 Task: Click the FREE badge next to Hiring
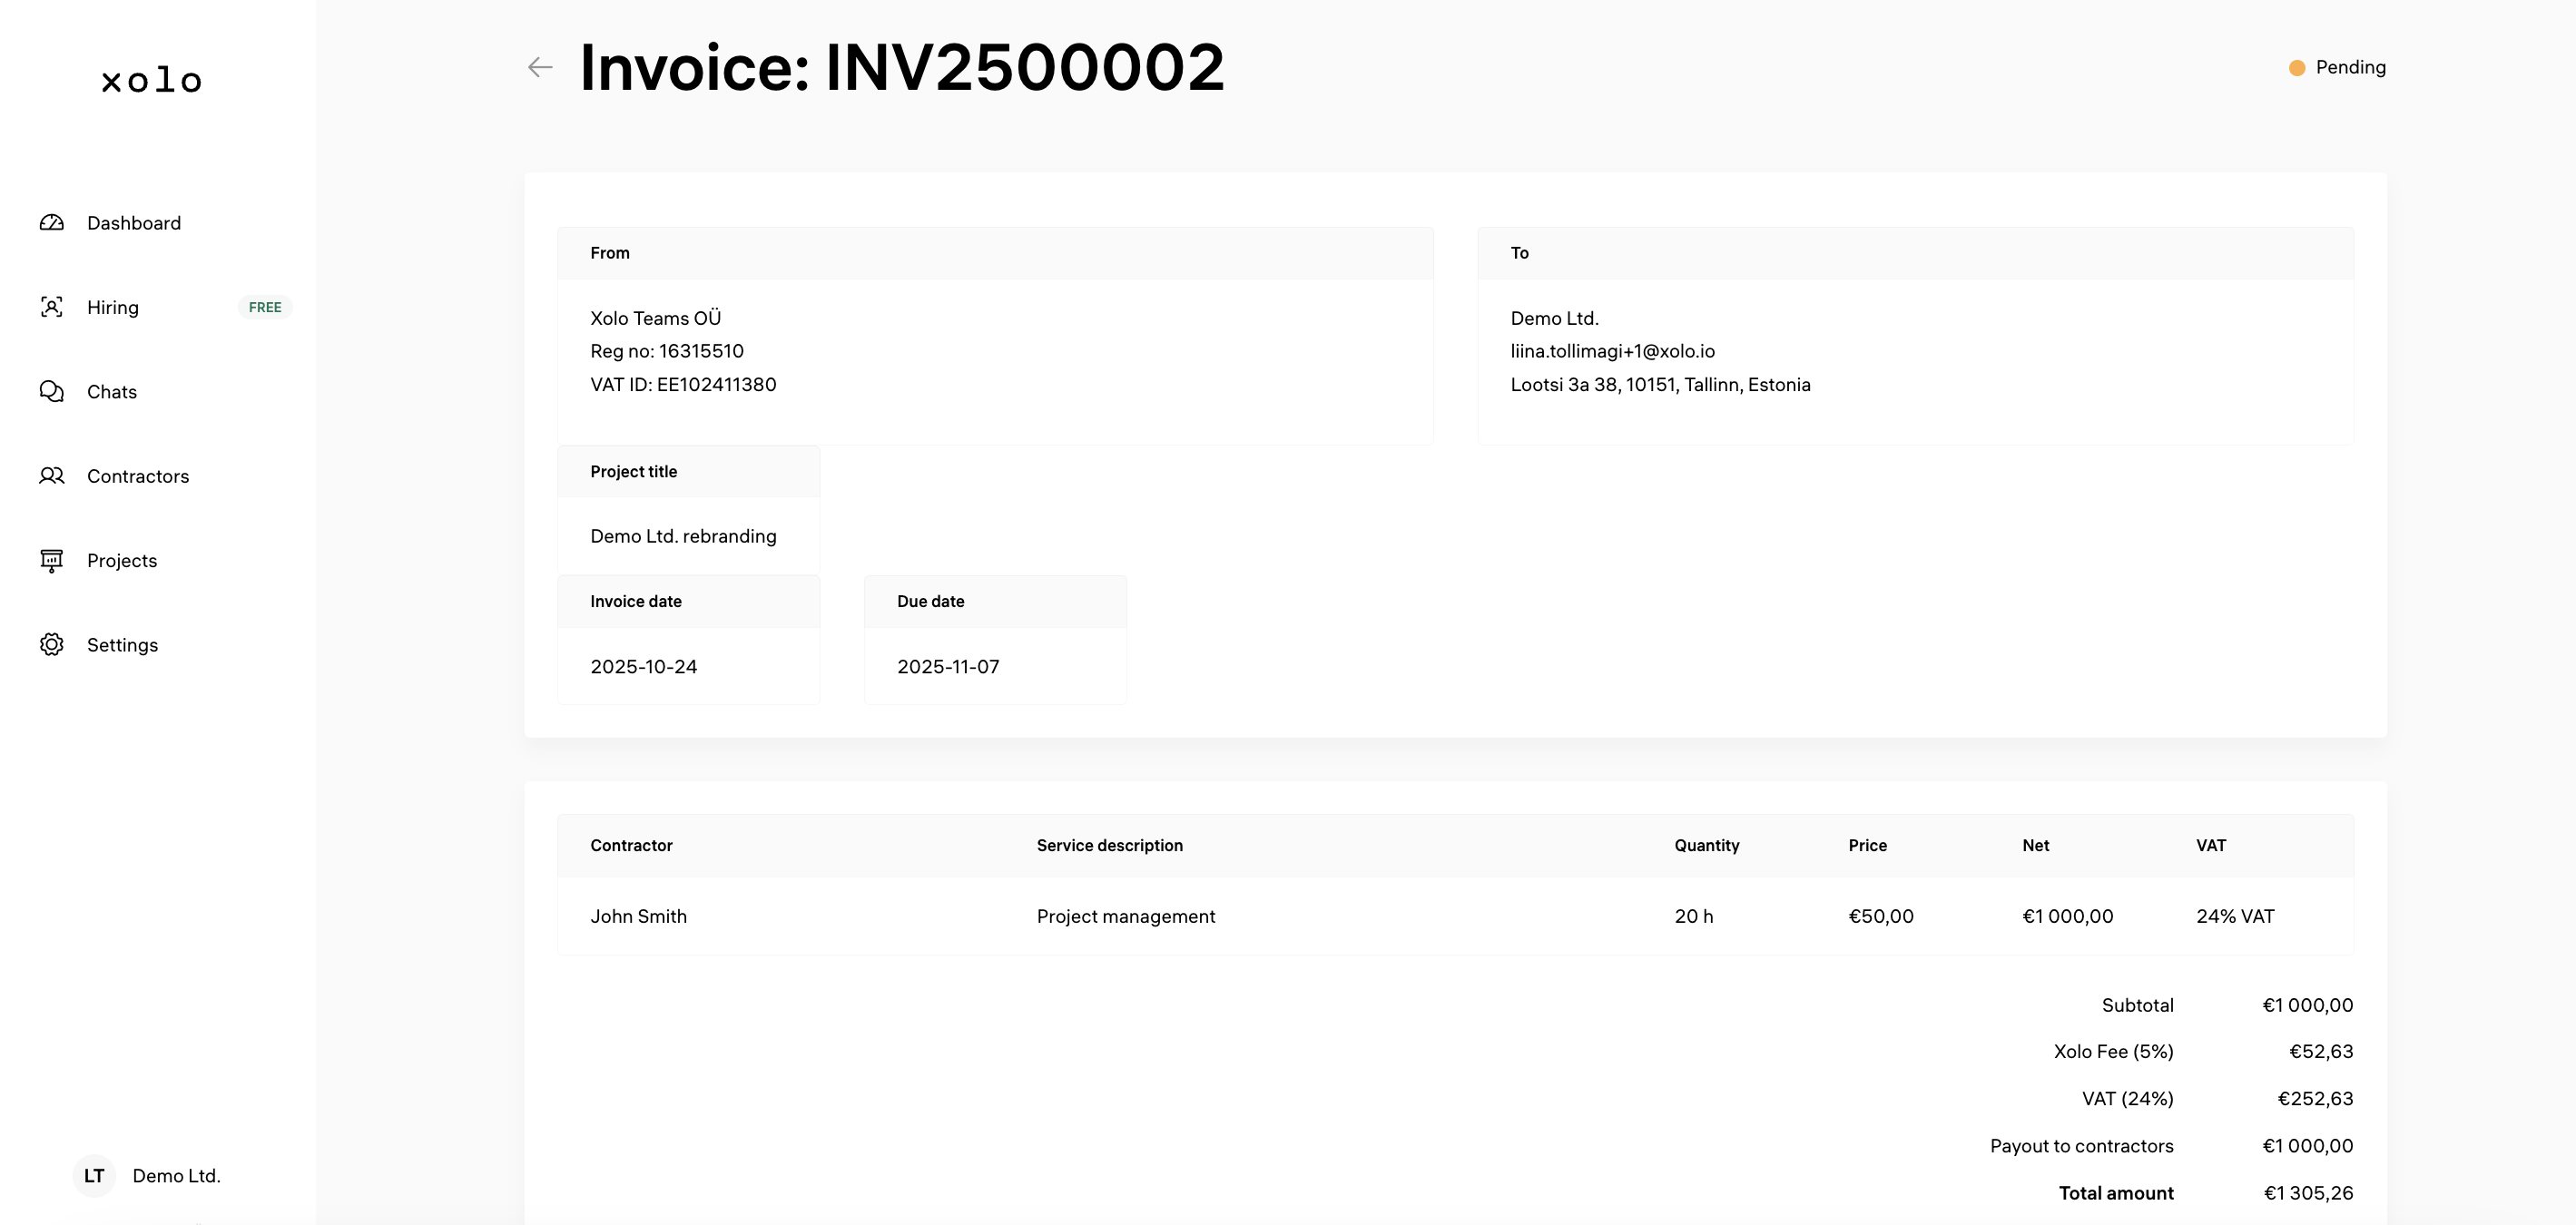264,307
